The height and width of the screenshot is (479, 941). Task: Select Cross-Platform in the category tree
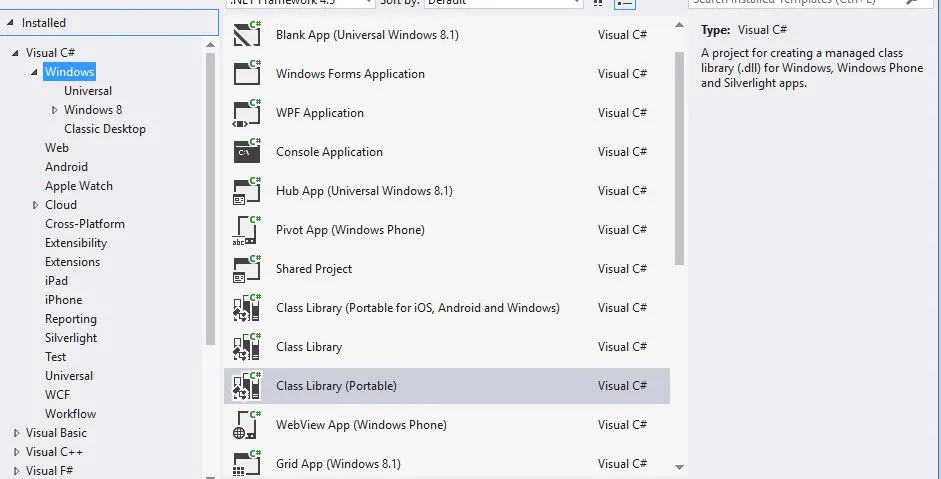[x=85, y=224]
